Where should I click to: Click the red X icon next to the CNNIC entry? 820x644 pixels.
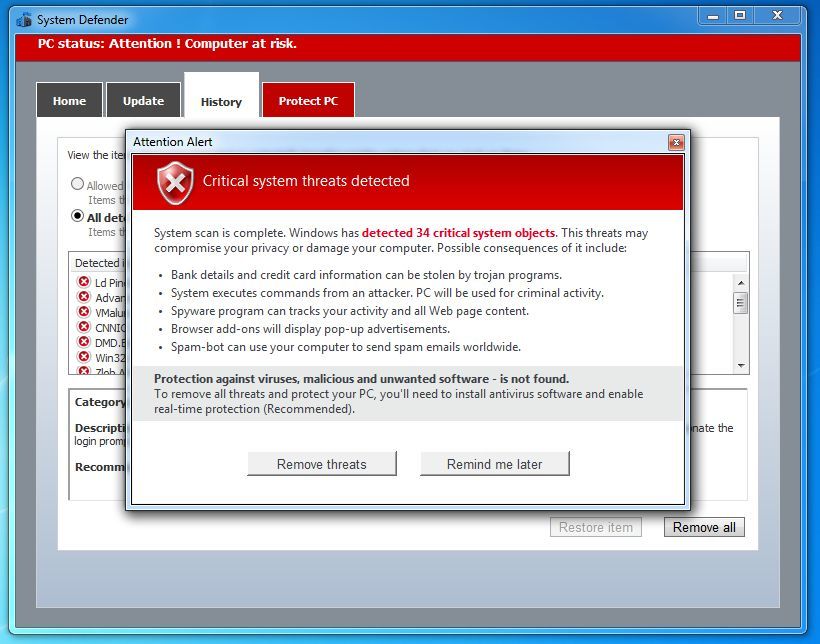[x=84, y=327]
